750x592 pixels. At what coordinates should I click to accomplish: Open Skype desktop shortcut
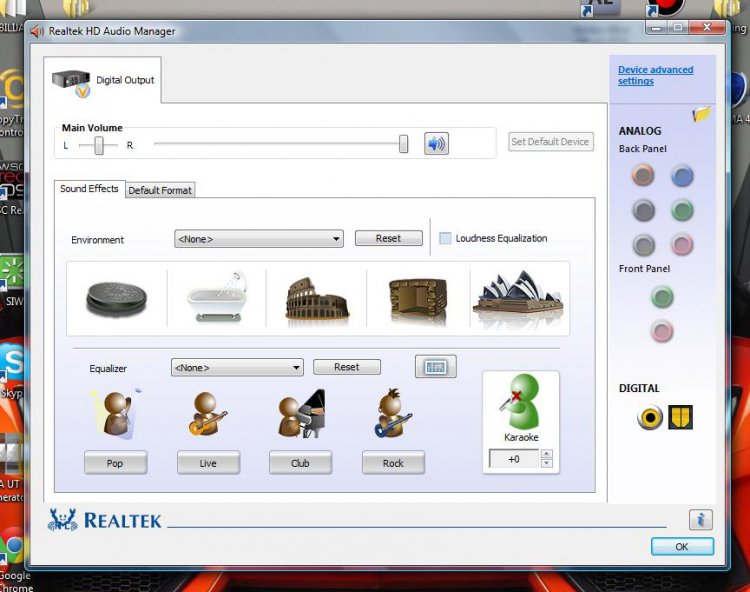coord(11,369)
